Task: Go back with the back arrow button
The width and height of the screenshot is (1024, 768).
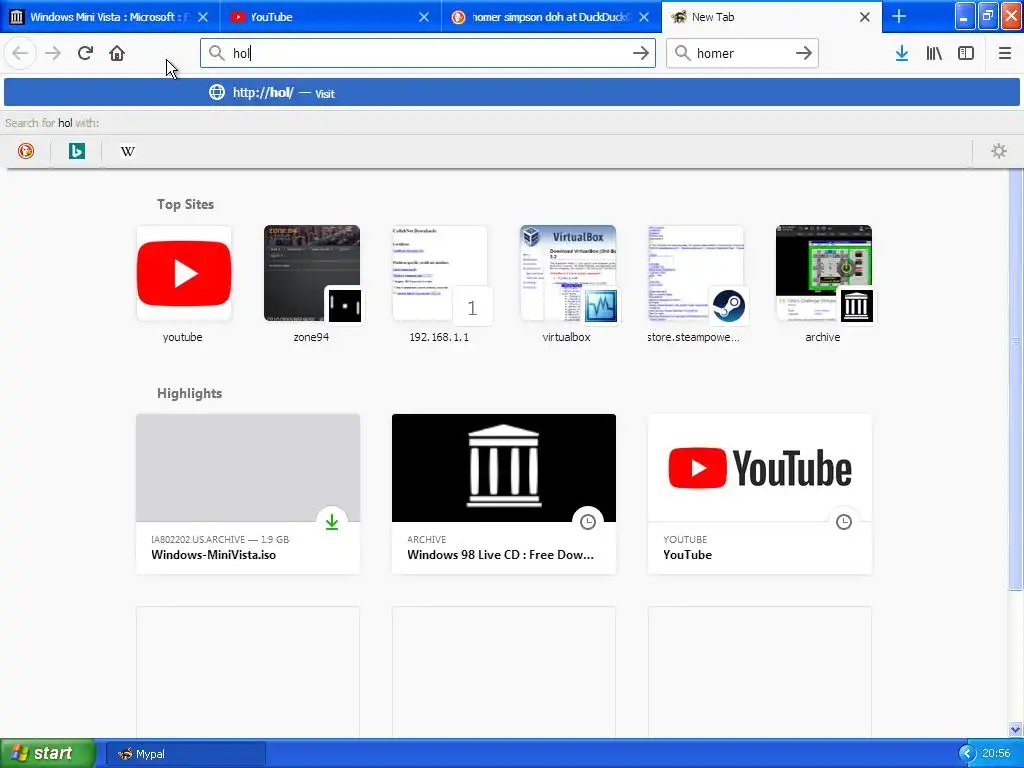Action: 20,53
